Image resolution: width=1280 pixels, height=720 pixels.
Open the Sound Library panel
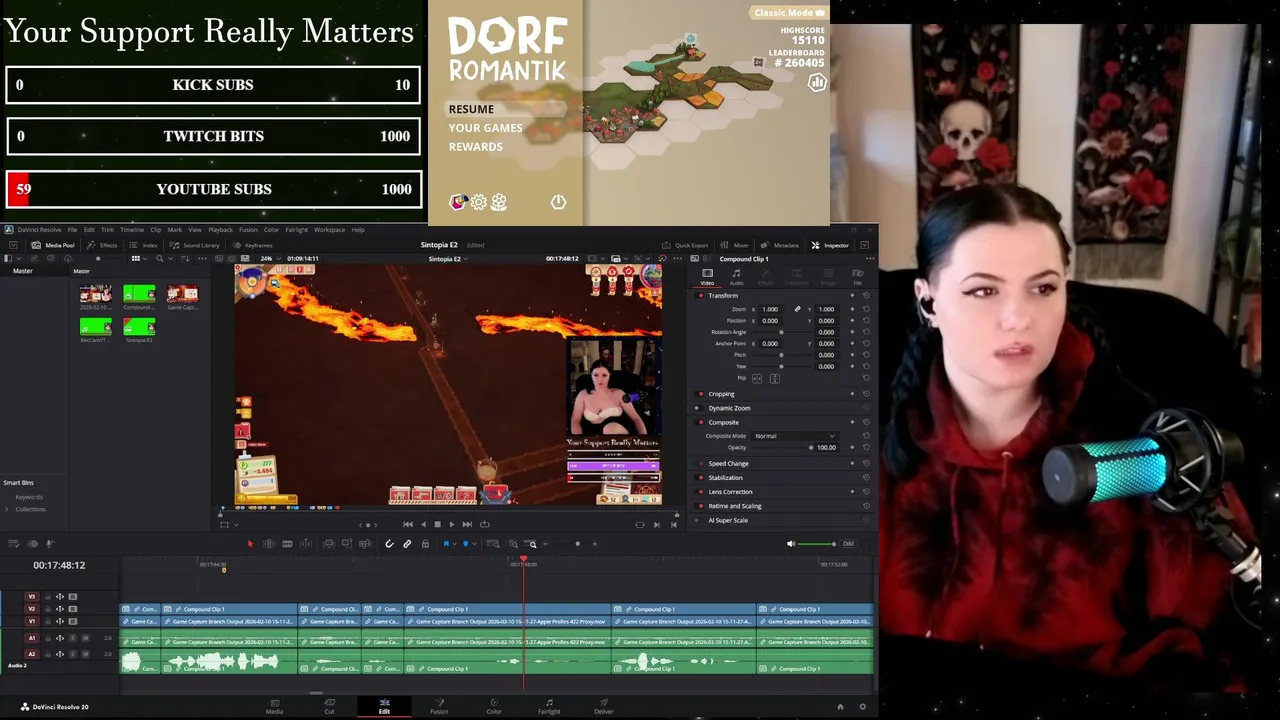(x=195, y=245)
